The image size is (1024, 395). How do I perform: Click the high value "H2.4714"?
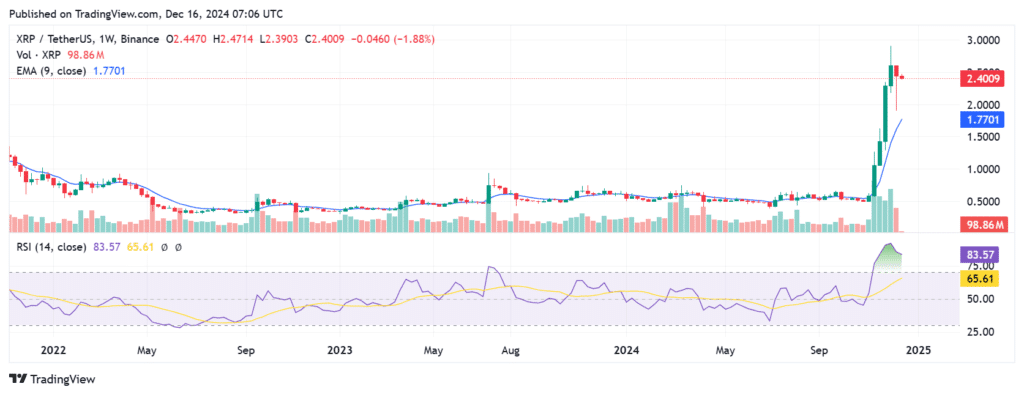pyautogui.click(x=234, y=39)
